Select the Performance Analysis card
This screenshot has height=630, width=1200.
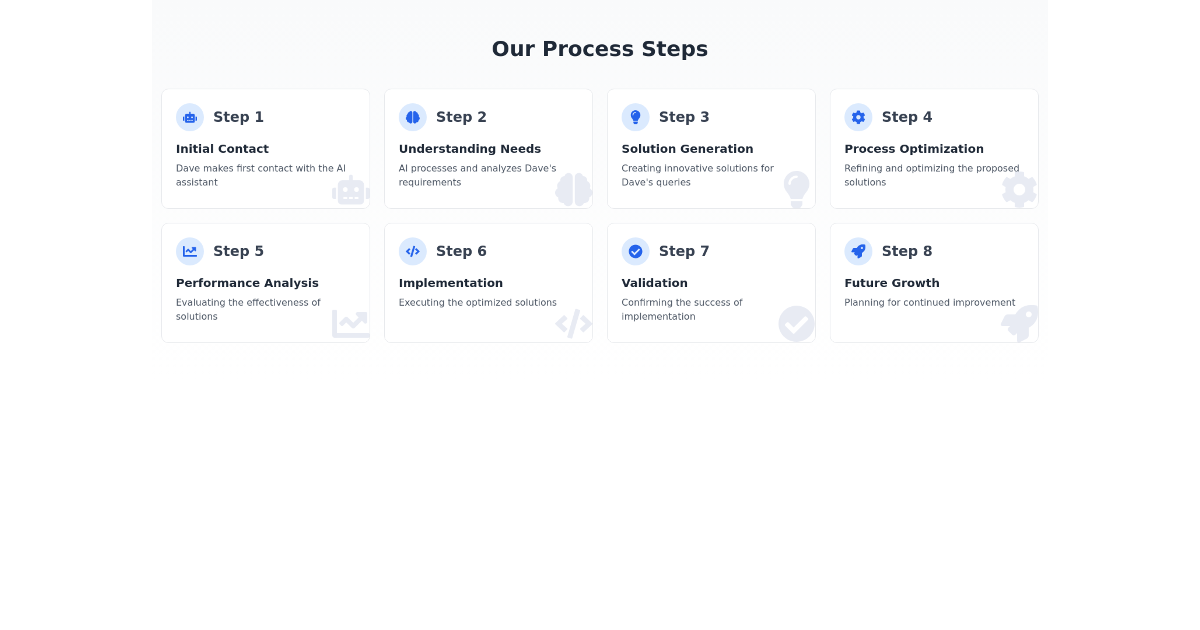tap(265, 281)
